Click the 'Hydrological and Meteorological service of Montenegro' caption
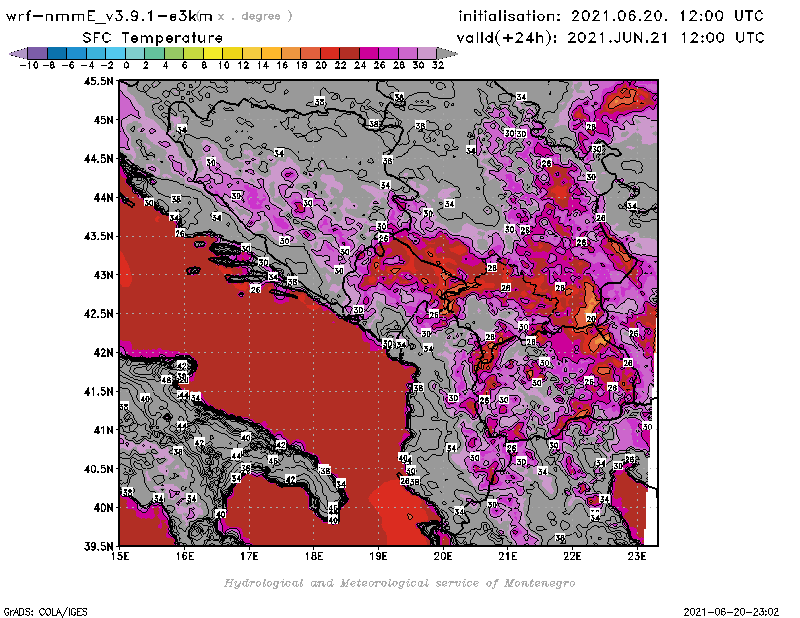The height and width of the screenshot is (618, 800). [399, 583]
